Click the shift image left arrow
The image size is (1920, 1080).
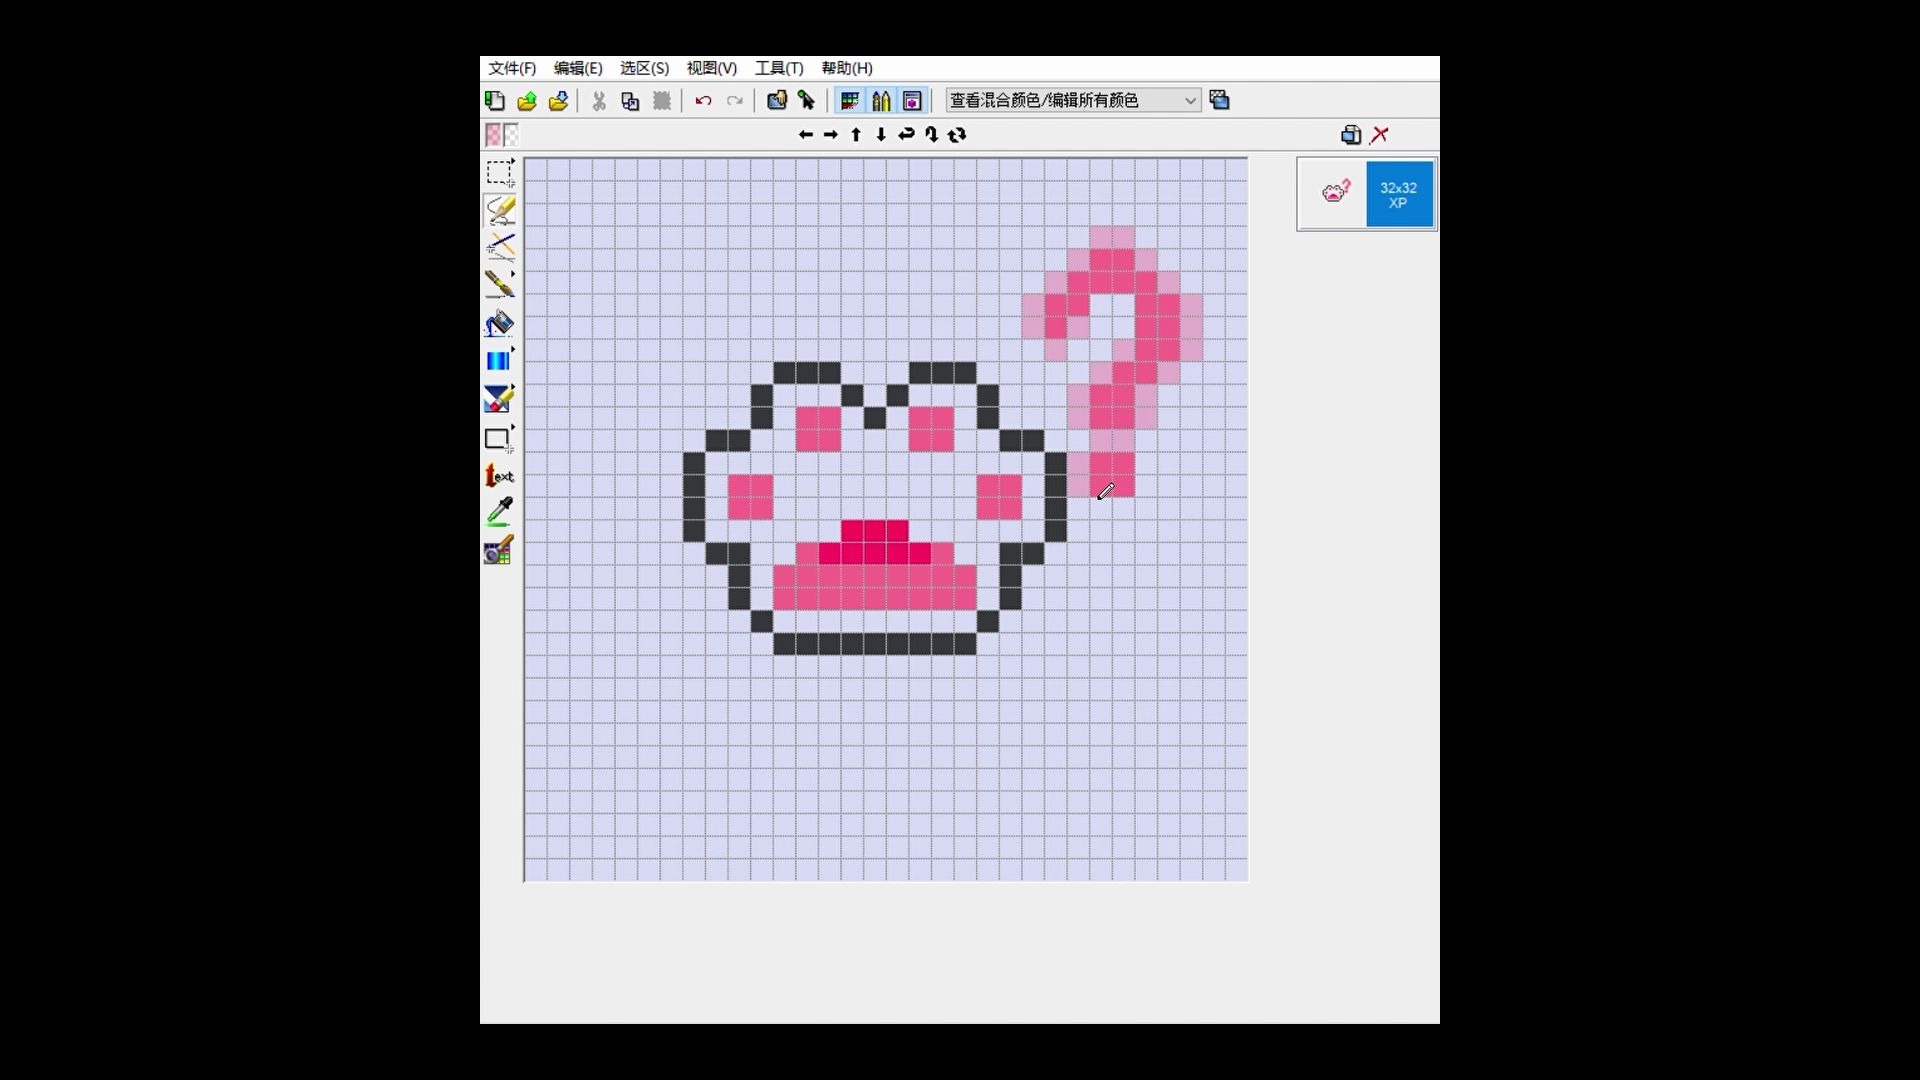pyautogui.click(x=805, y=135)
